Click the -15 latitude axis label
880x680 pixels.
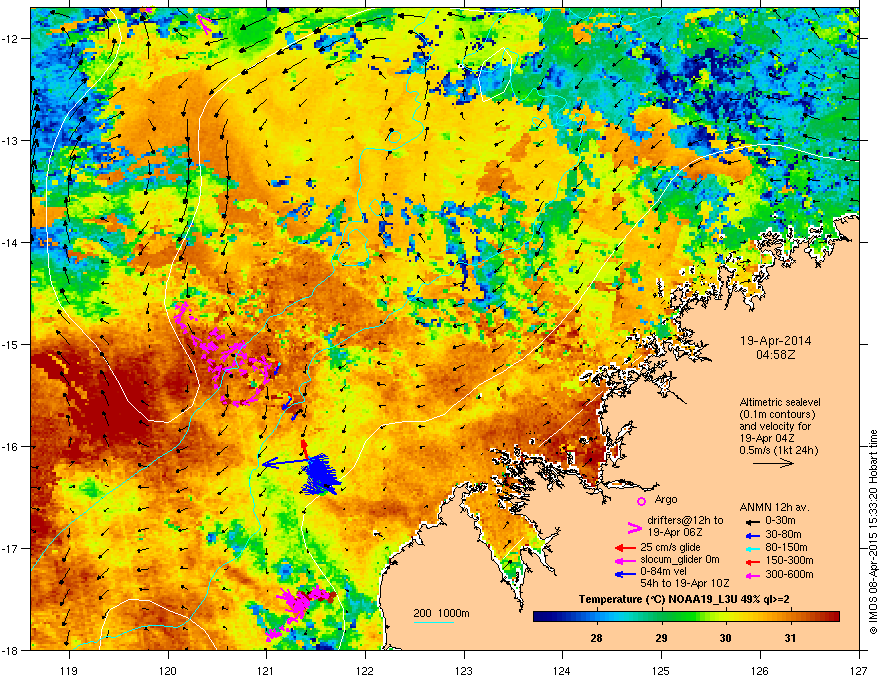click(11, 344)
